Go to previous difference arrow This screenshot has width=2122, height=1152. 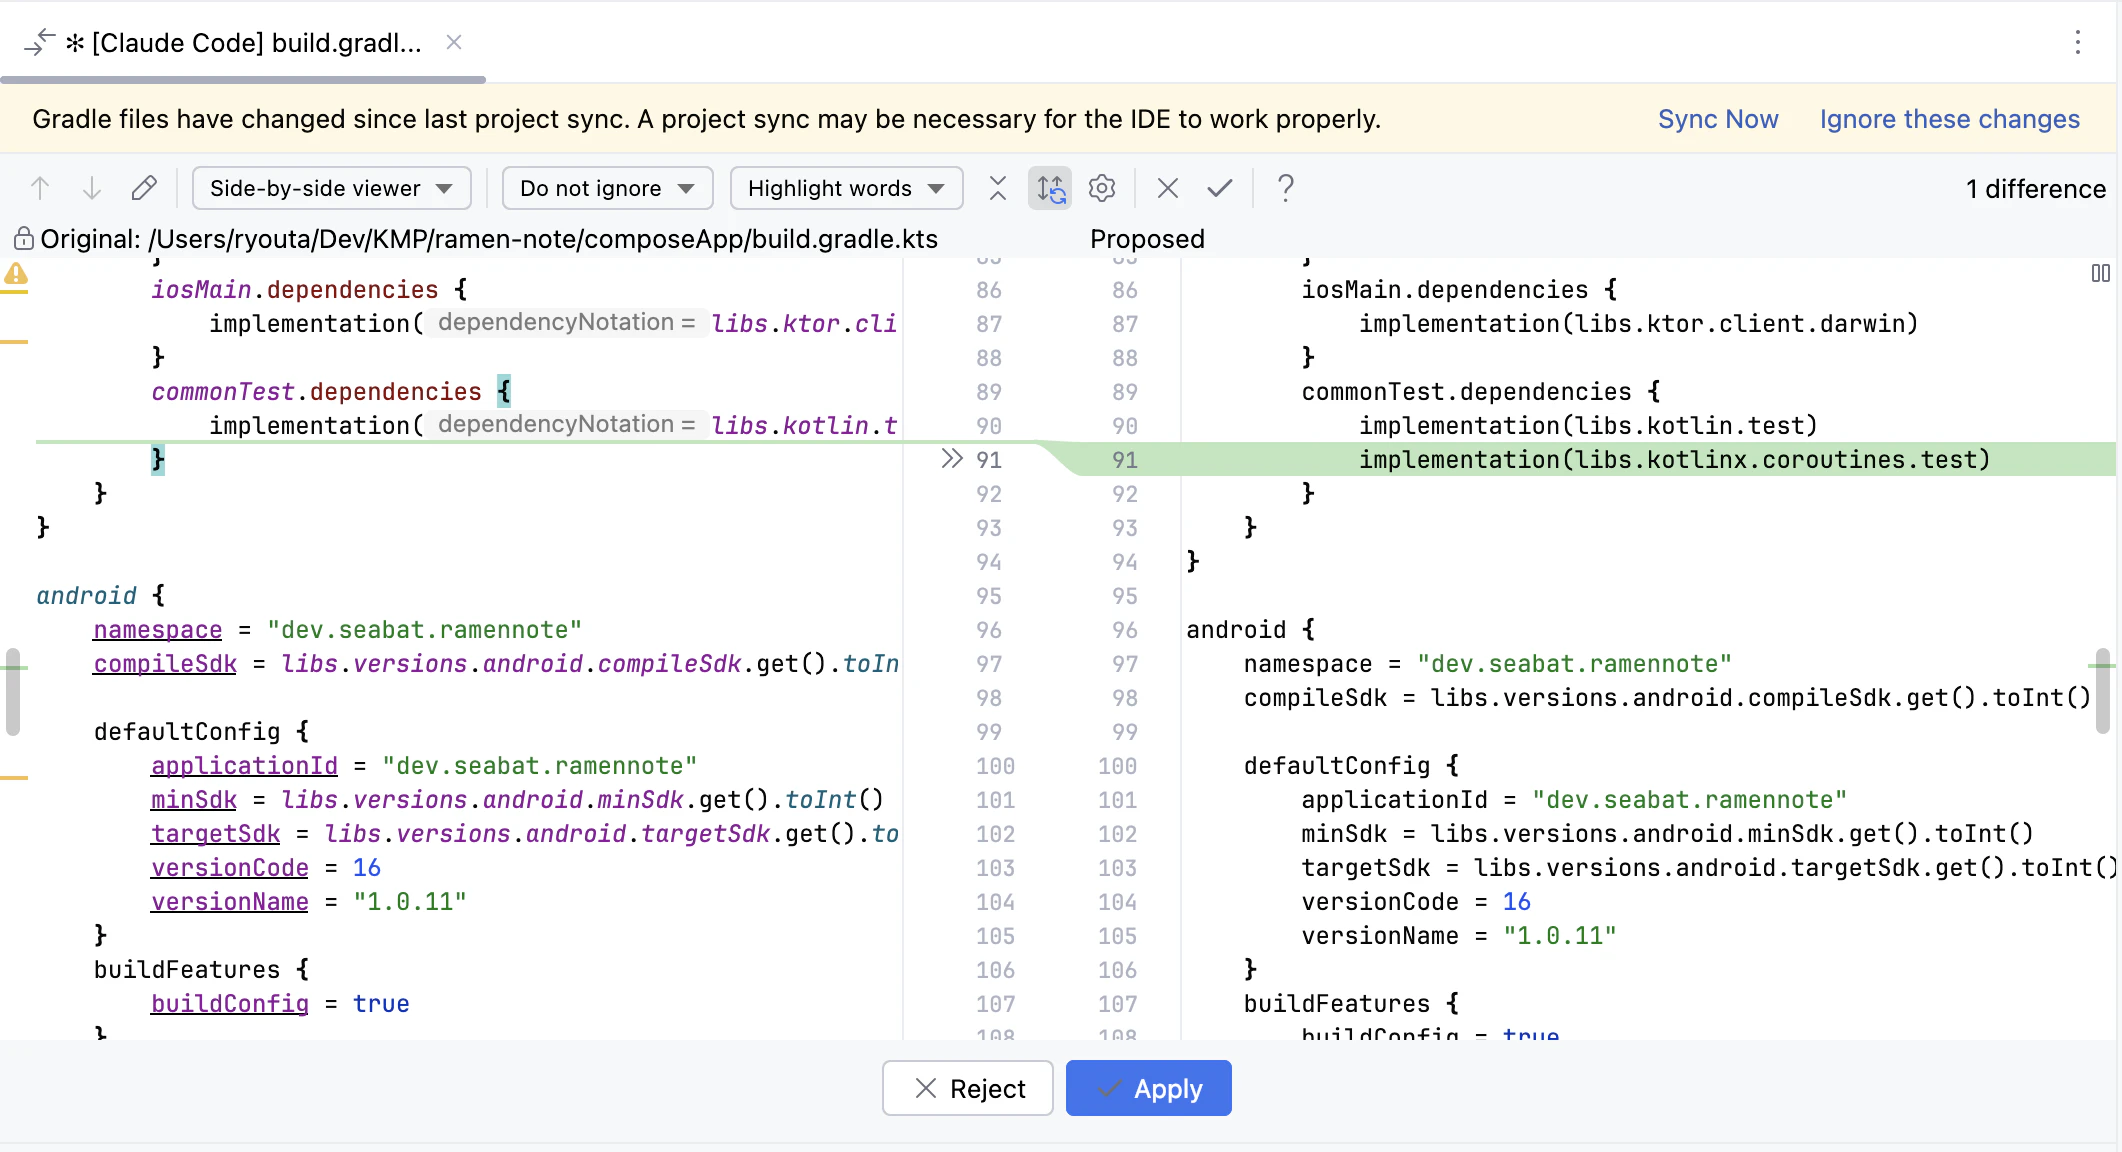tap(40, 188)
